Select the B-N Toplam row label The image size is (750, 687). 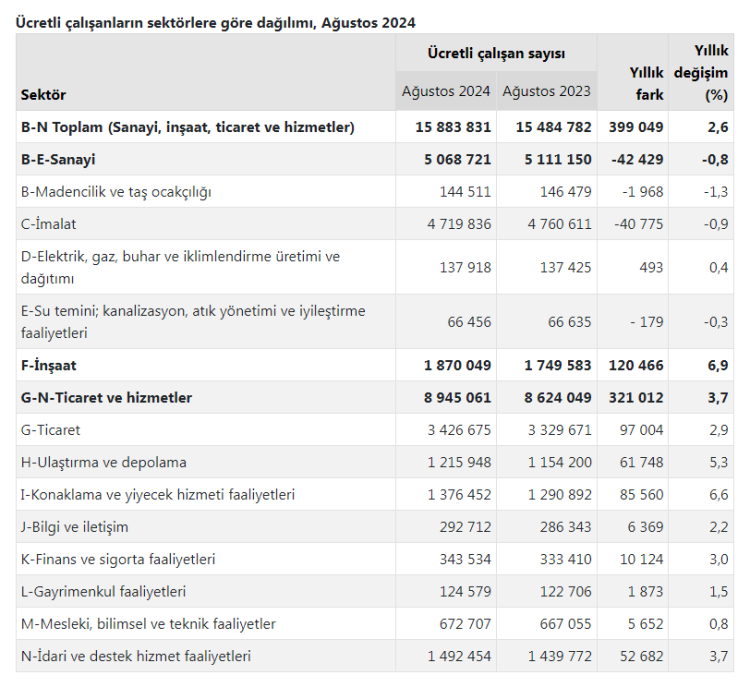[187, 127]
